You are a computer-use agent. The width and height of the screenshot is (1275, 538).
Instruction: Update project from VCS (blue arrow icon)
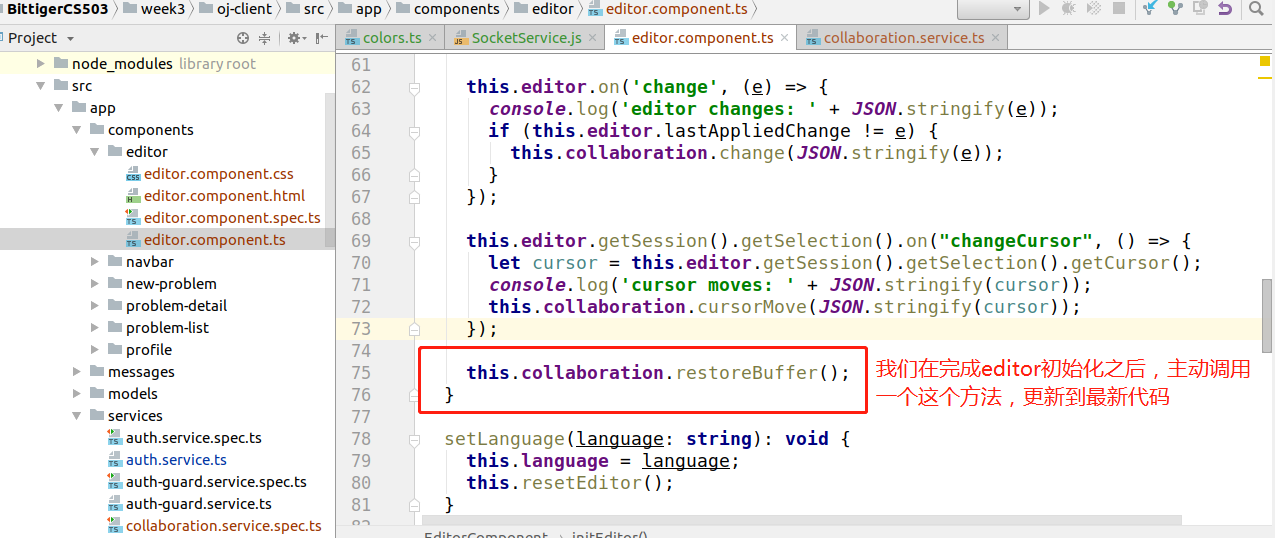[1151, 9]
